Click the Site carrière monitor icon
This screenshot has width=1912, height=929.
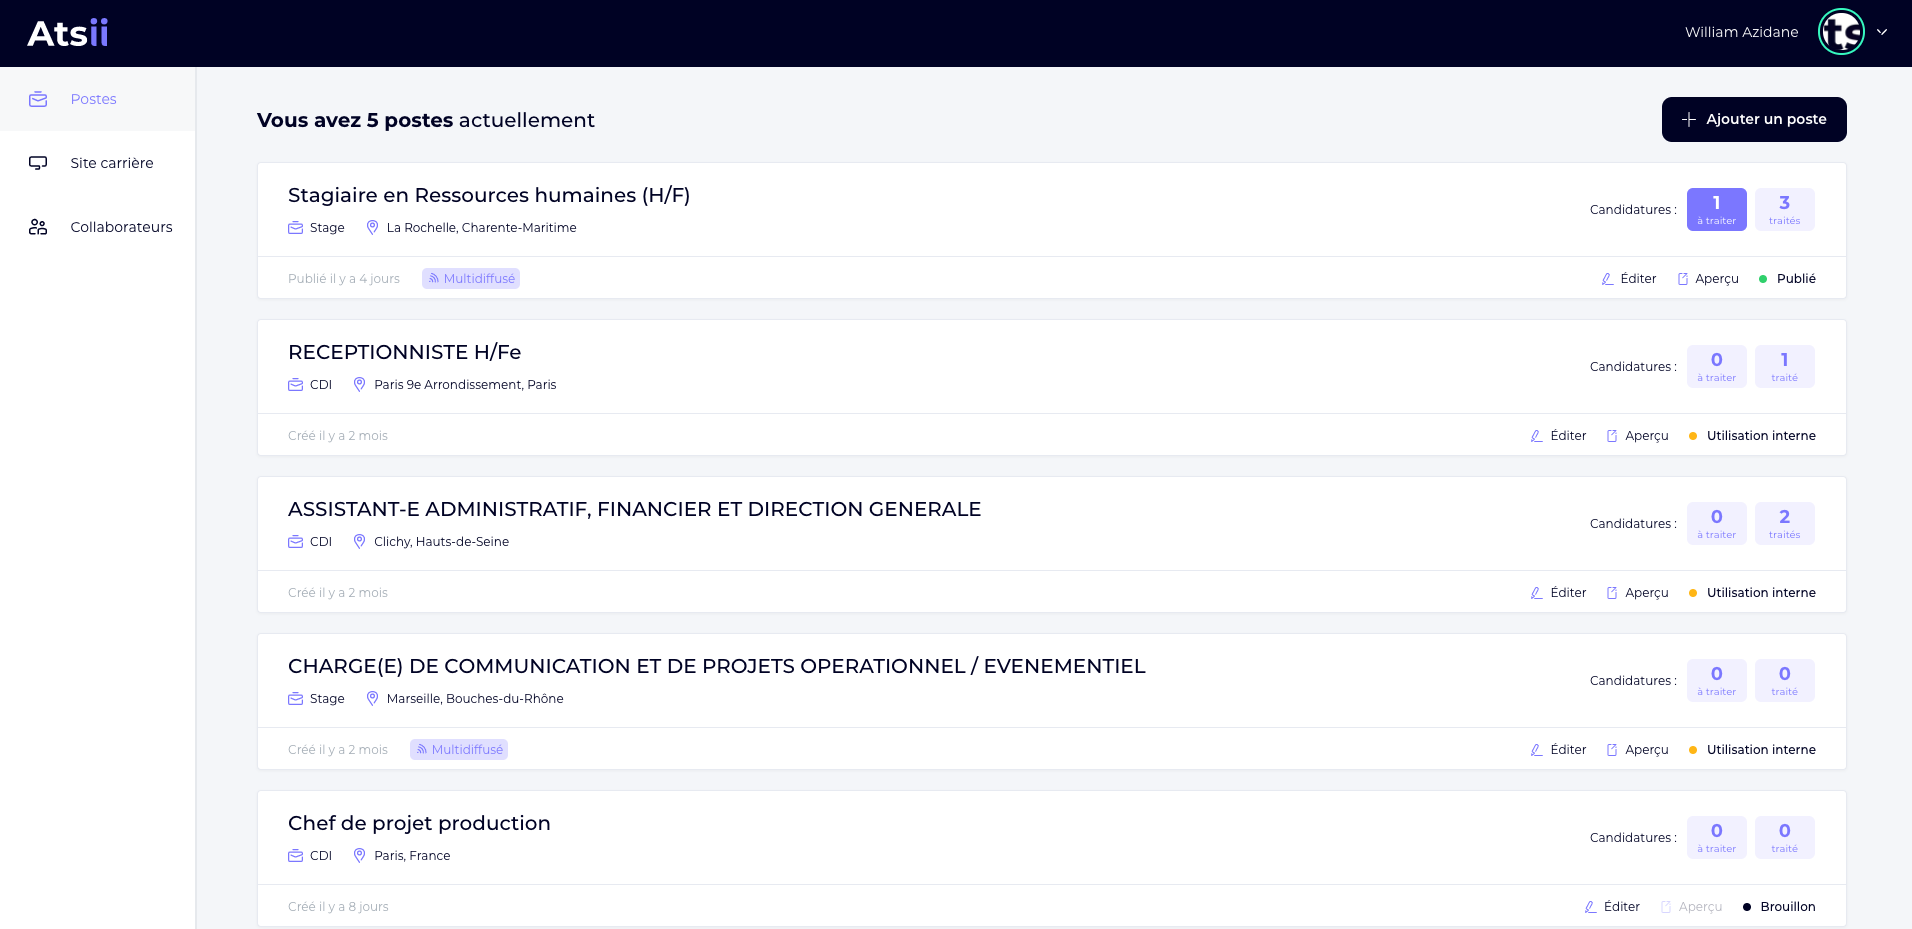coord(38,163)
